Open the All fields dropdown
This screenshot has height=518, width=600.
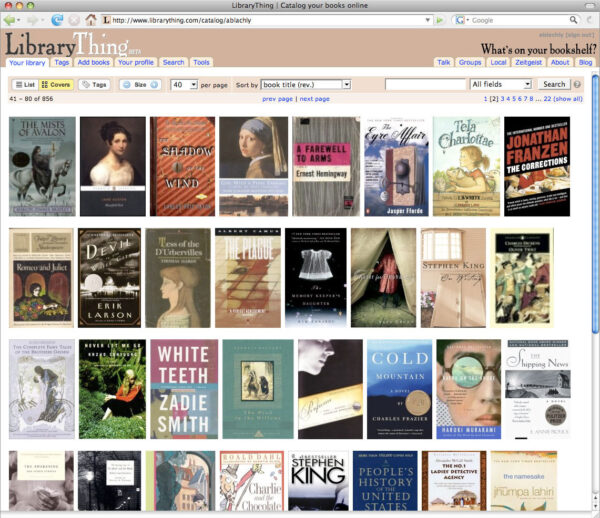(x=501, y=84)
